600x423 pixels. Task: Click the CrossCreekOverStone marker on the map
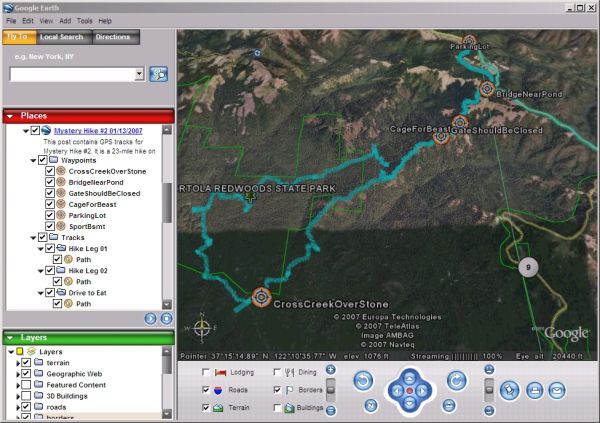(261, 297)
